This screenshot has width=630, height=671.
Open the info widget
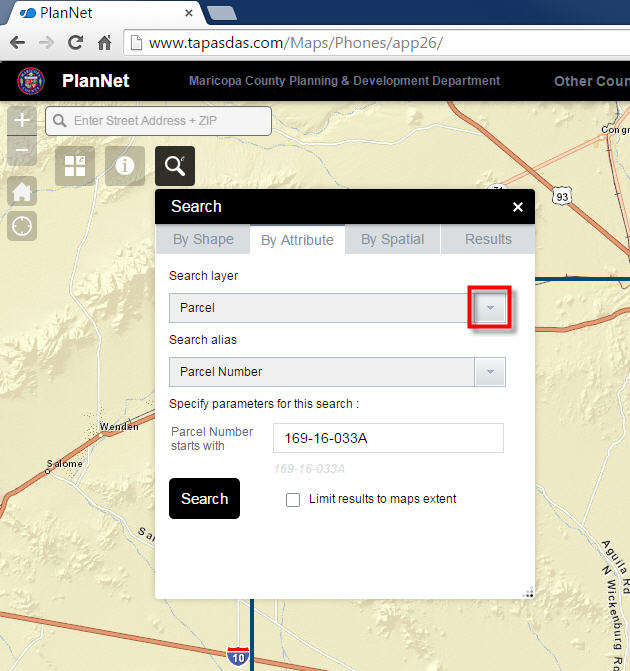125,166
